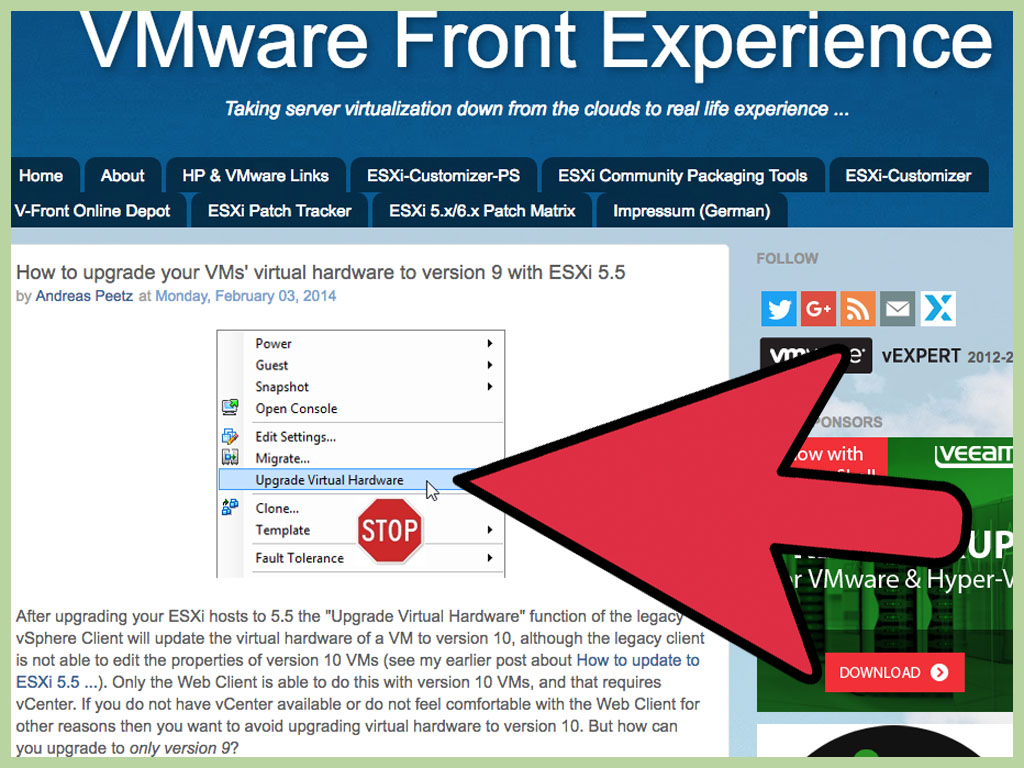Select Guest in the context menu

[272, 364]
